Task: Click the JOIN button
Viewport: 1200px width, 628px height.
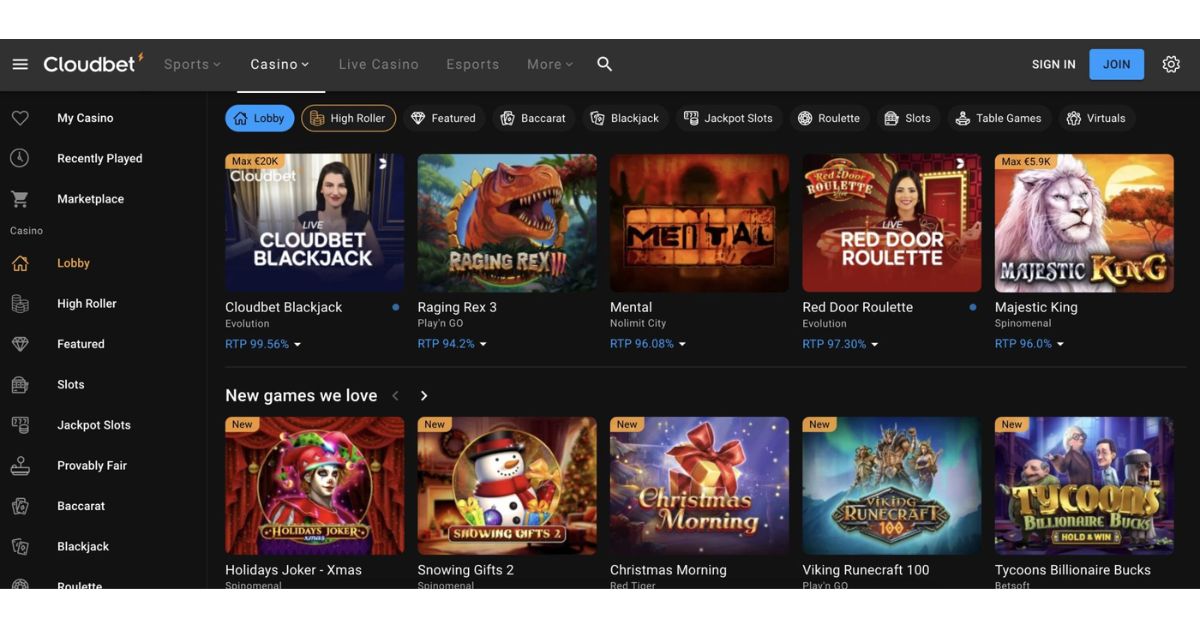Action: [1116, 64]
